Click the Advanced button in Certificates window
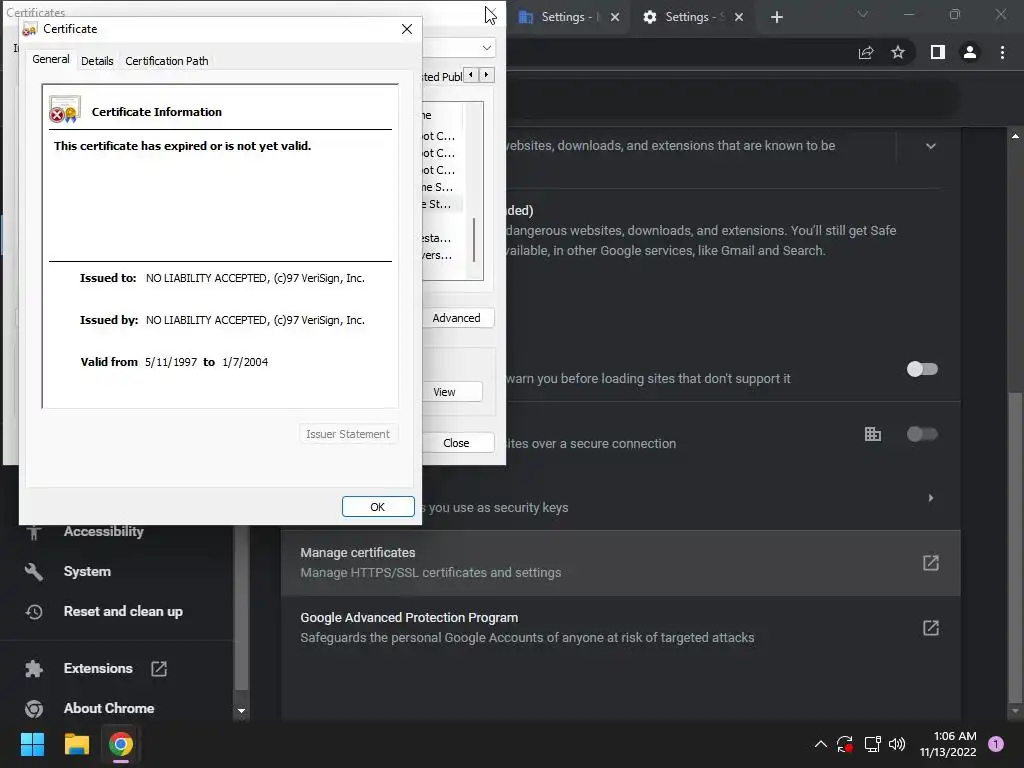This screenshot has height=768, width=1024. [x=456, y=318]
